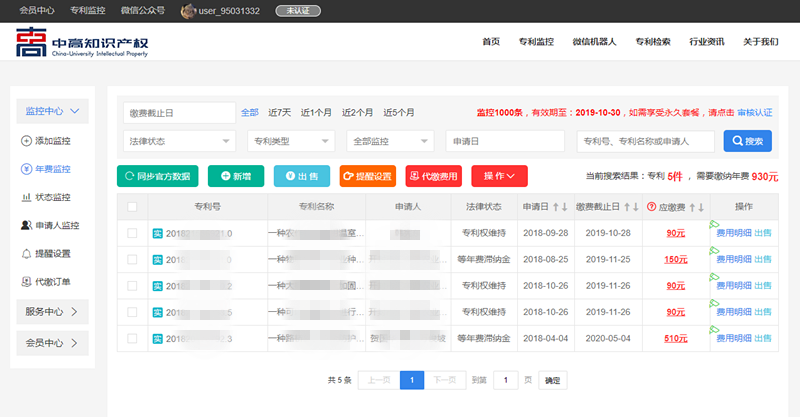Open the 法律状态 dropdown

tap(179, 141)
